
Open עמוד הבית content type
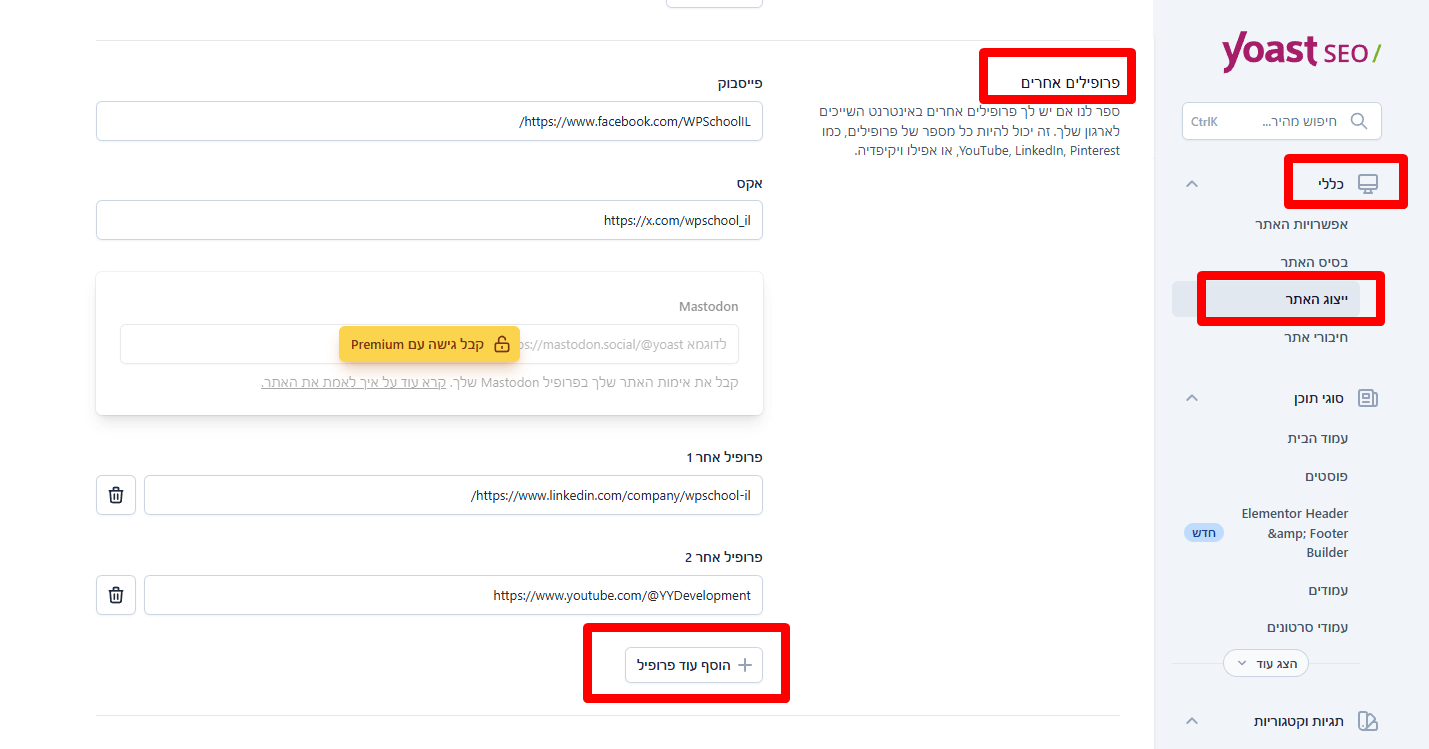(1318, 438)
